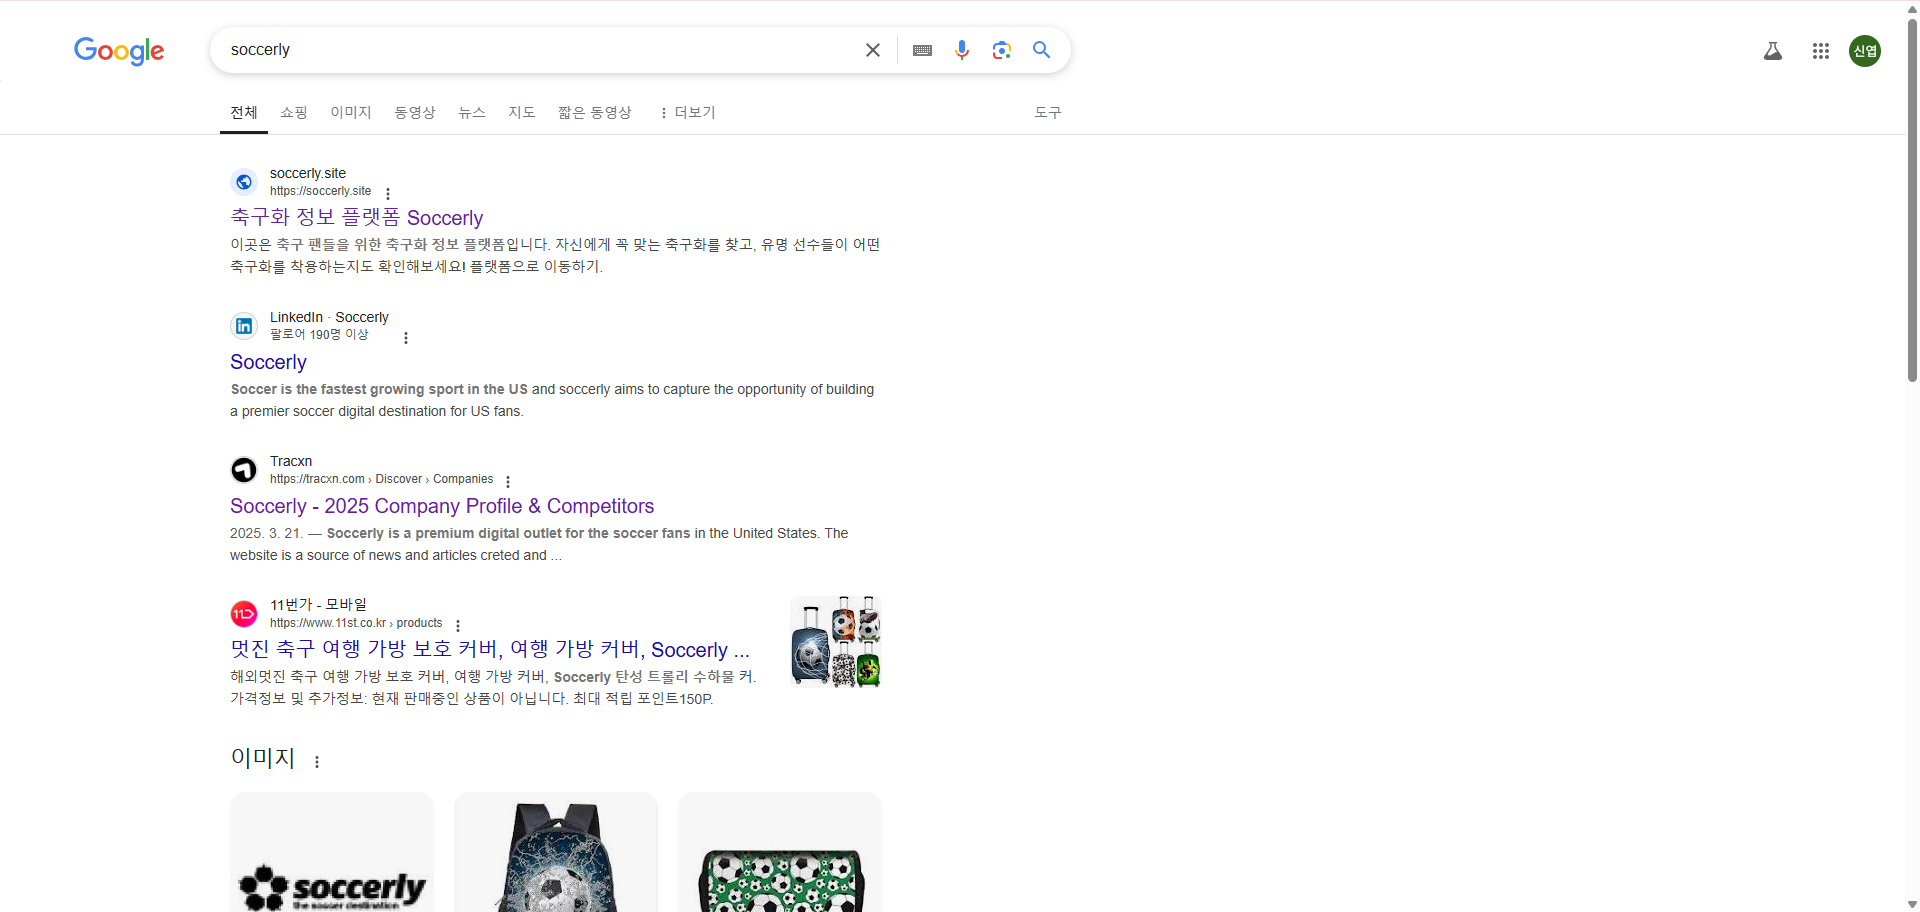Click the Google logo

[119, 51]
